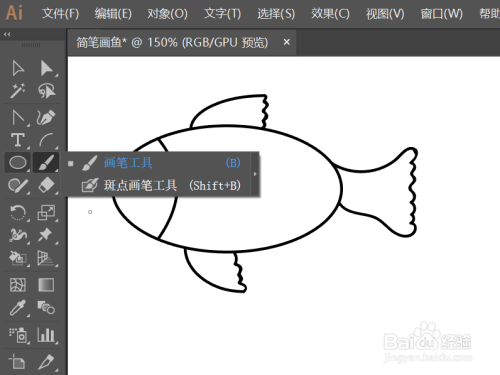Click the toolbar drag grip handle

click(x=31, y=45)
